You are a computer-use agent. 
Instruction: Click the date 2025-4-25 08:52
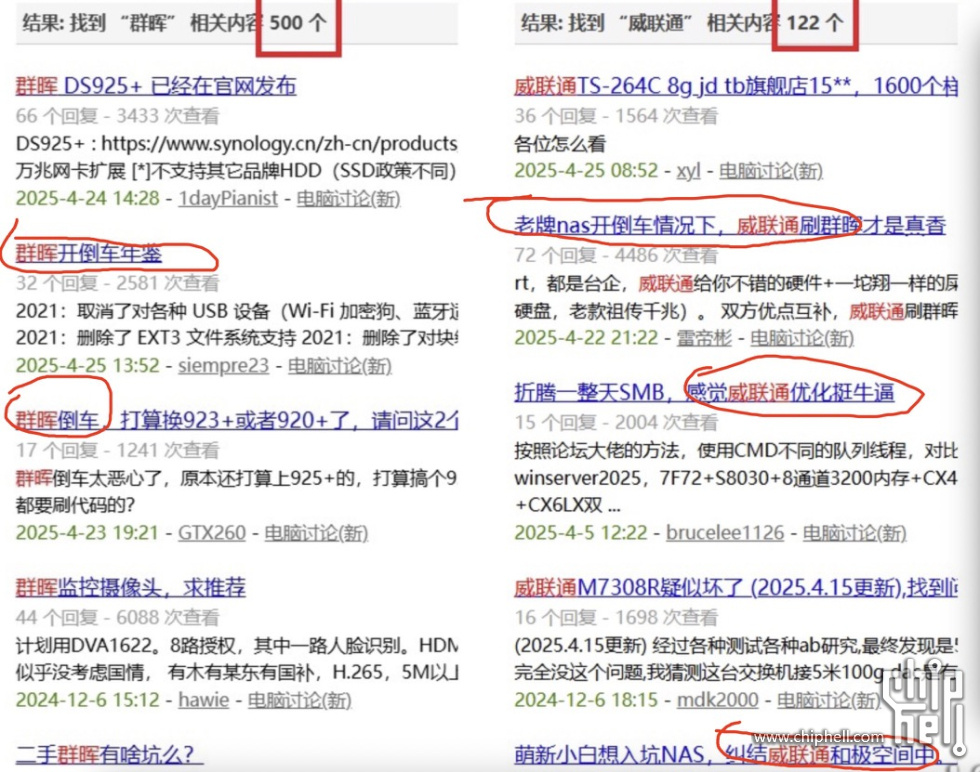click(x=586, y=170)
